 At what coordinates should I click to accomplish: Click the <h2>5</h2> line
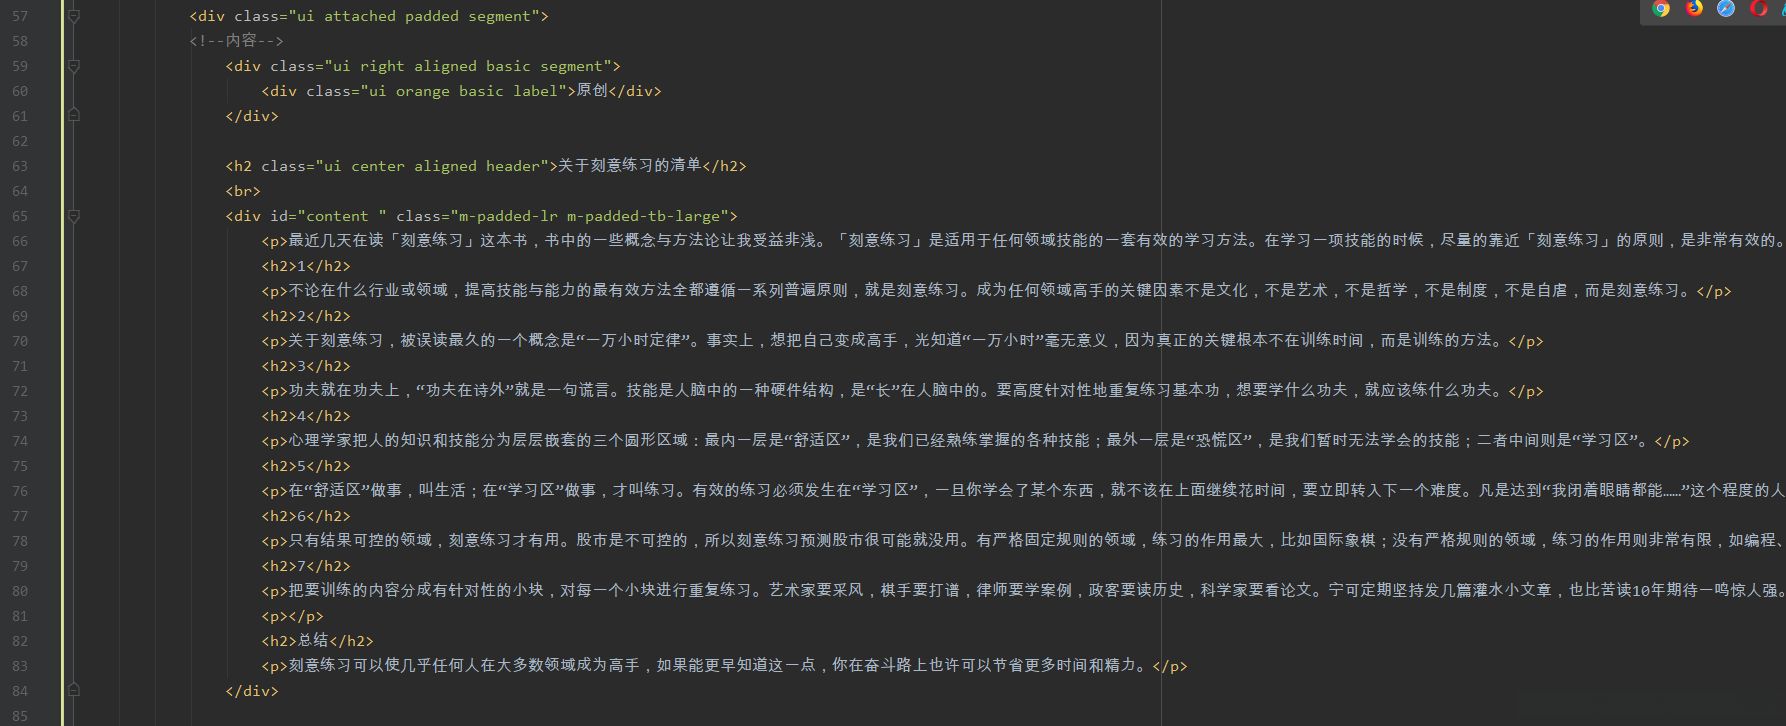306,466
